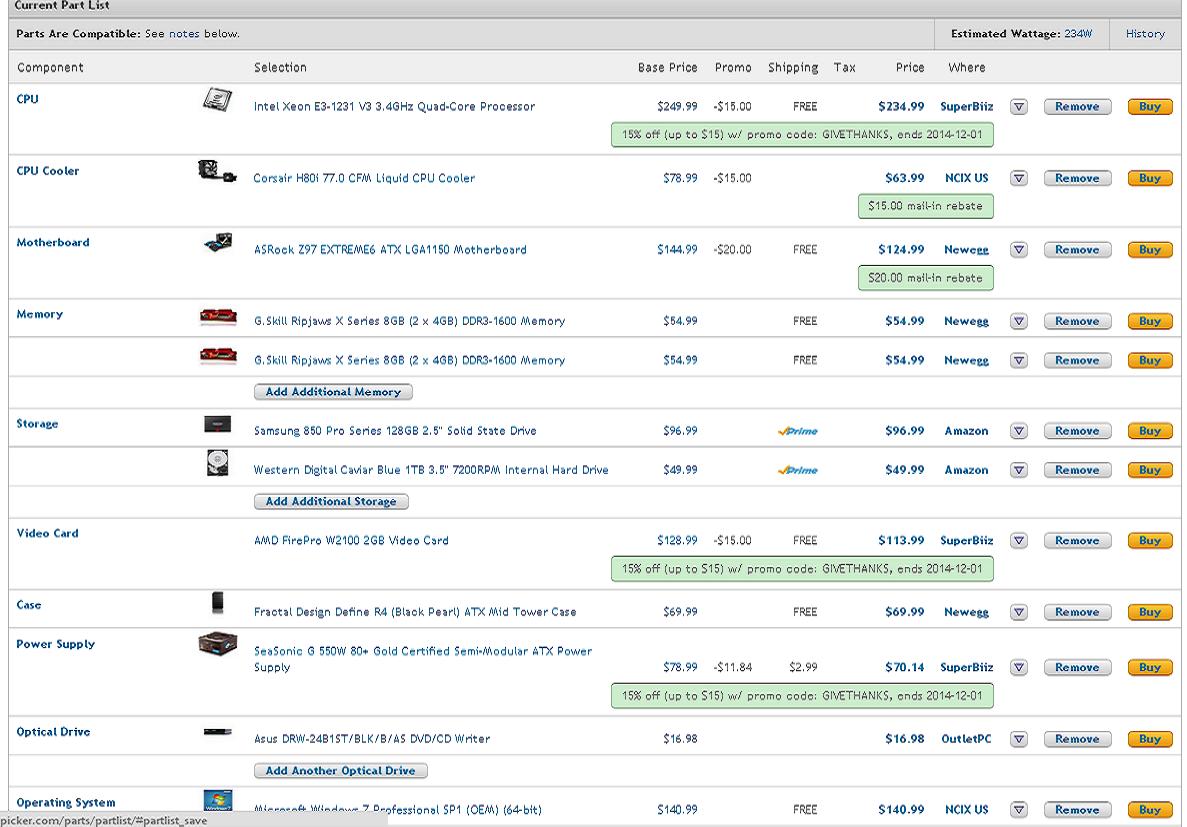
Task: Open the Power Supply category link
Action: pos(55,644)
